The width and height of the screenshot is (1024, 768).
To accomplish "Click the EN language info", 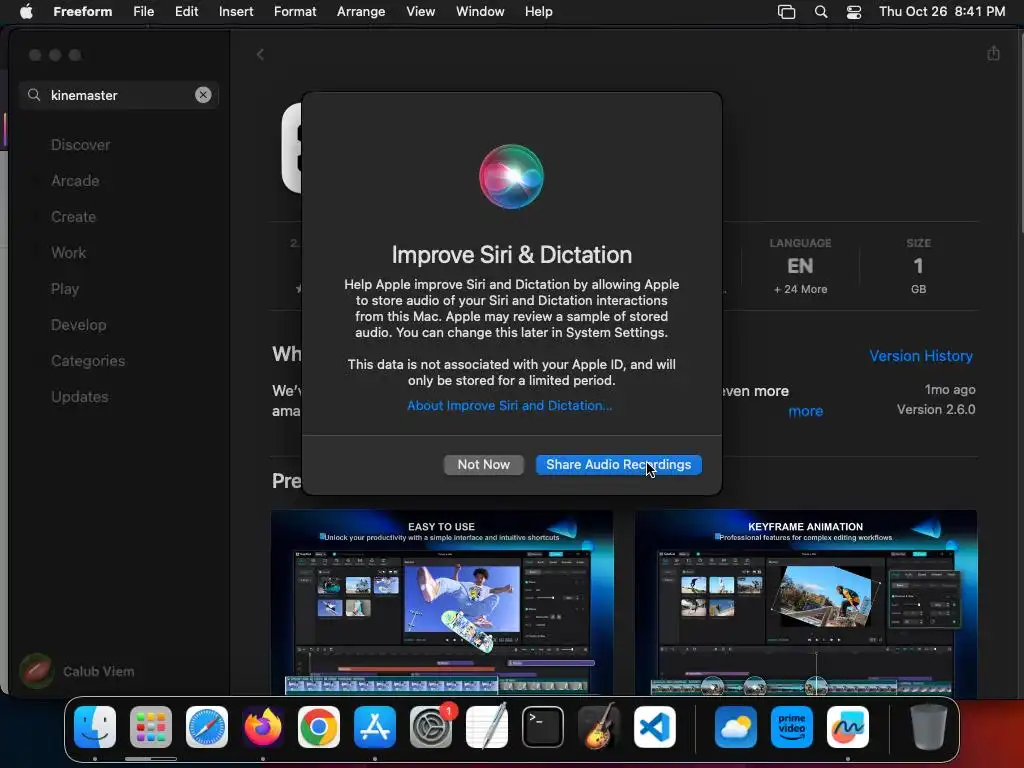I will point(800,266).
